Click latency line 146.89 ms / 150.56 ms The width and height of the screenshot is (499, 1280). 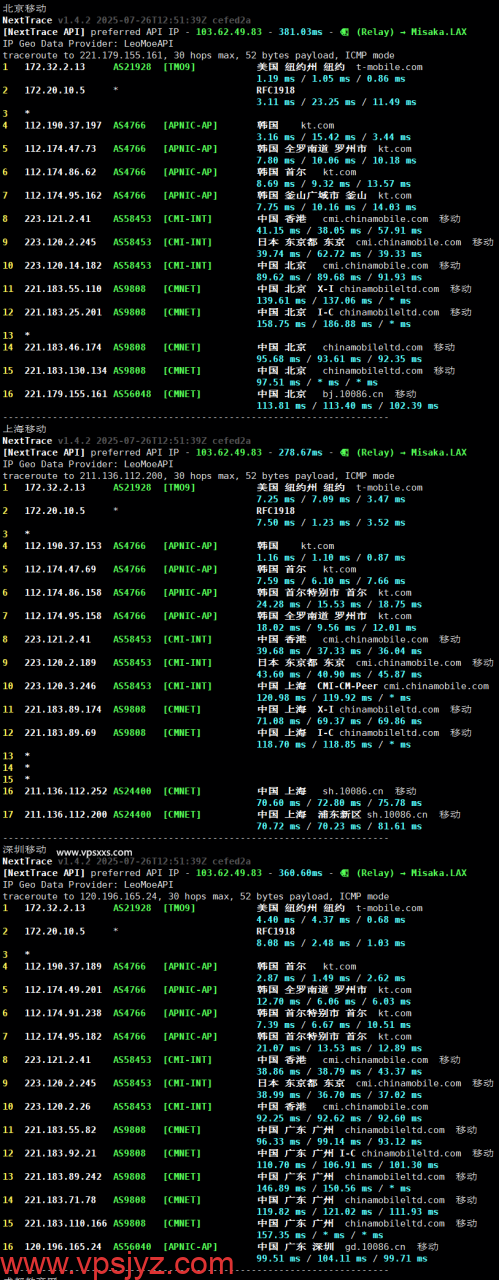321,1188
